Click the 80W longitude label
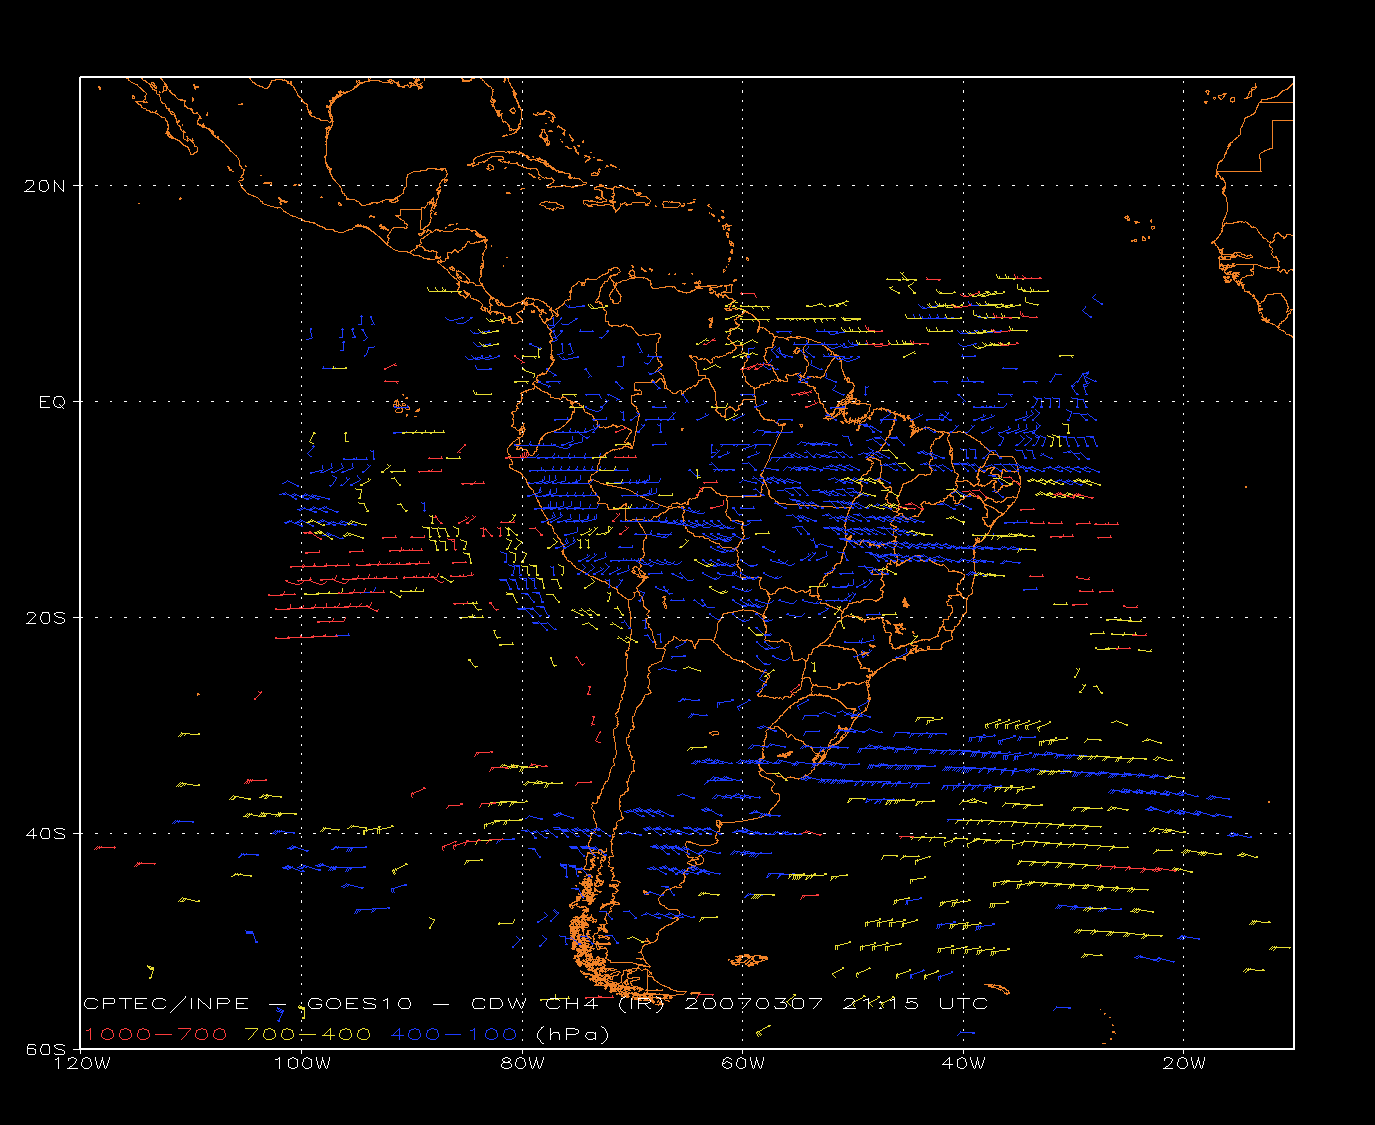Image resolution: width=1375 pixels, height=1125 pixels. (x=522, y=1063)
